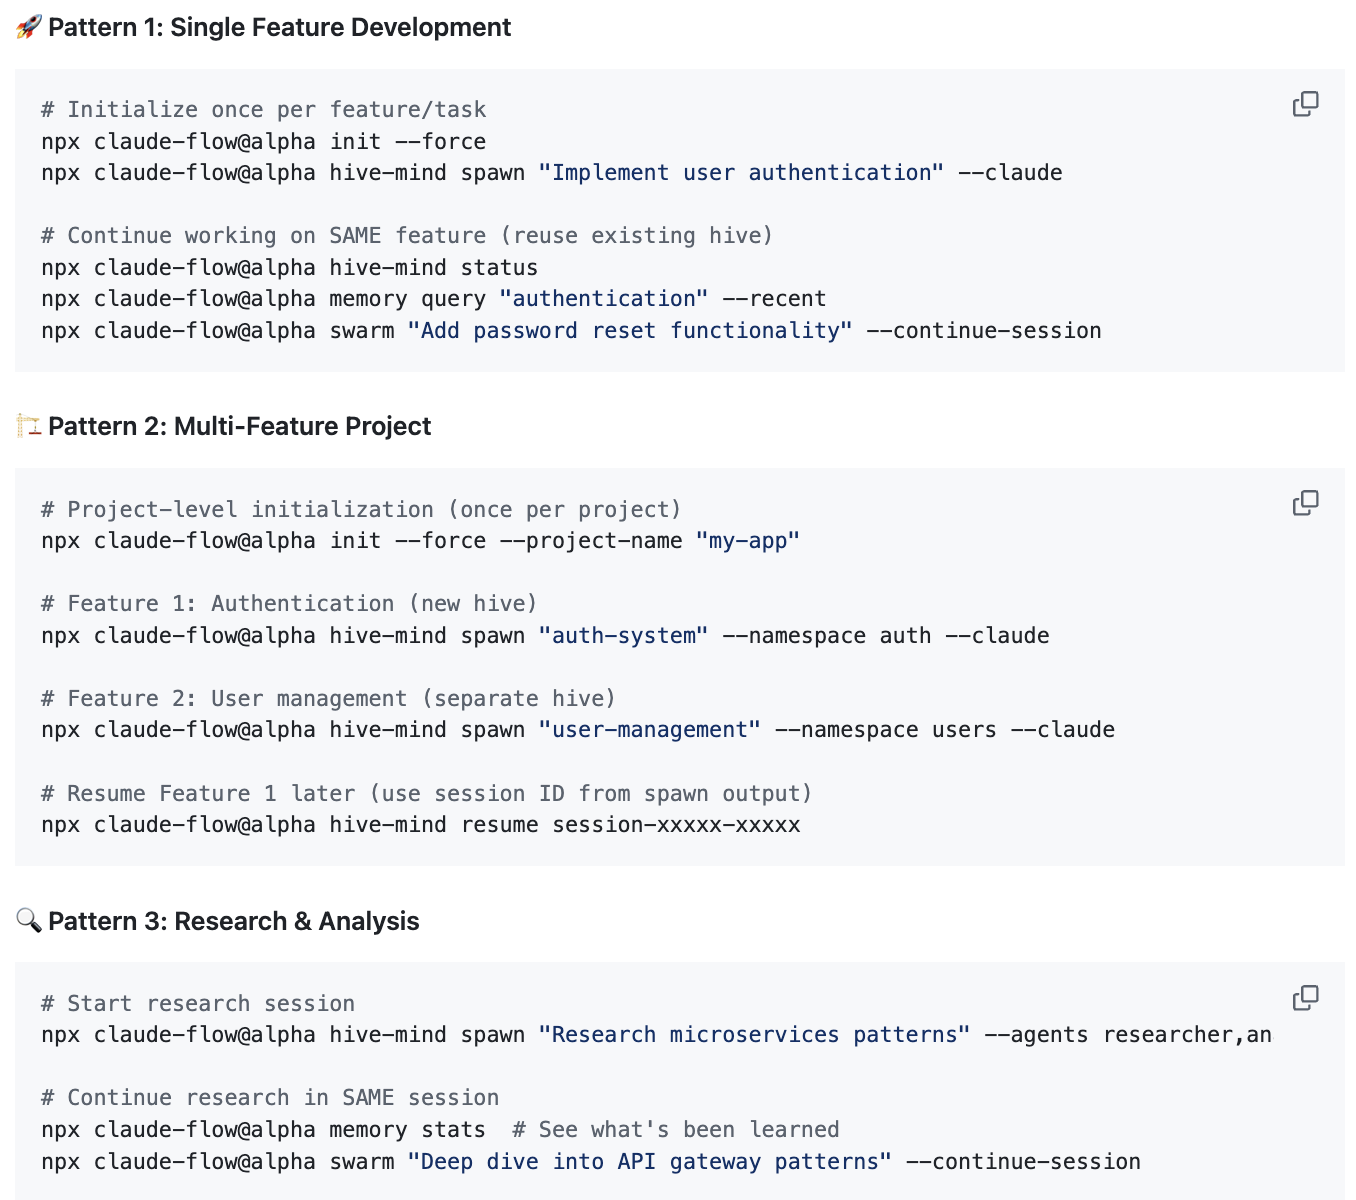Click the "Deep dive into API gateway patterns" string
The image size is (1356, 1200).
649,1162
